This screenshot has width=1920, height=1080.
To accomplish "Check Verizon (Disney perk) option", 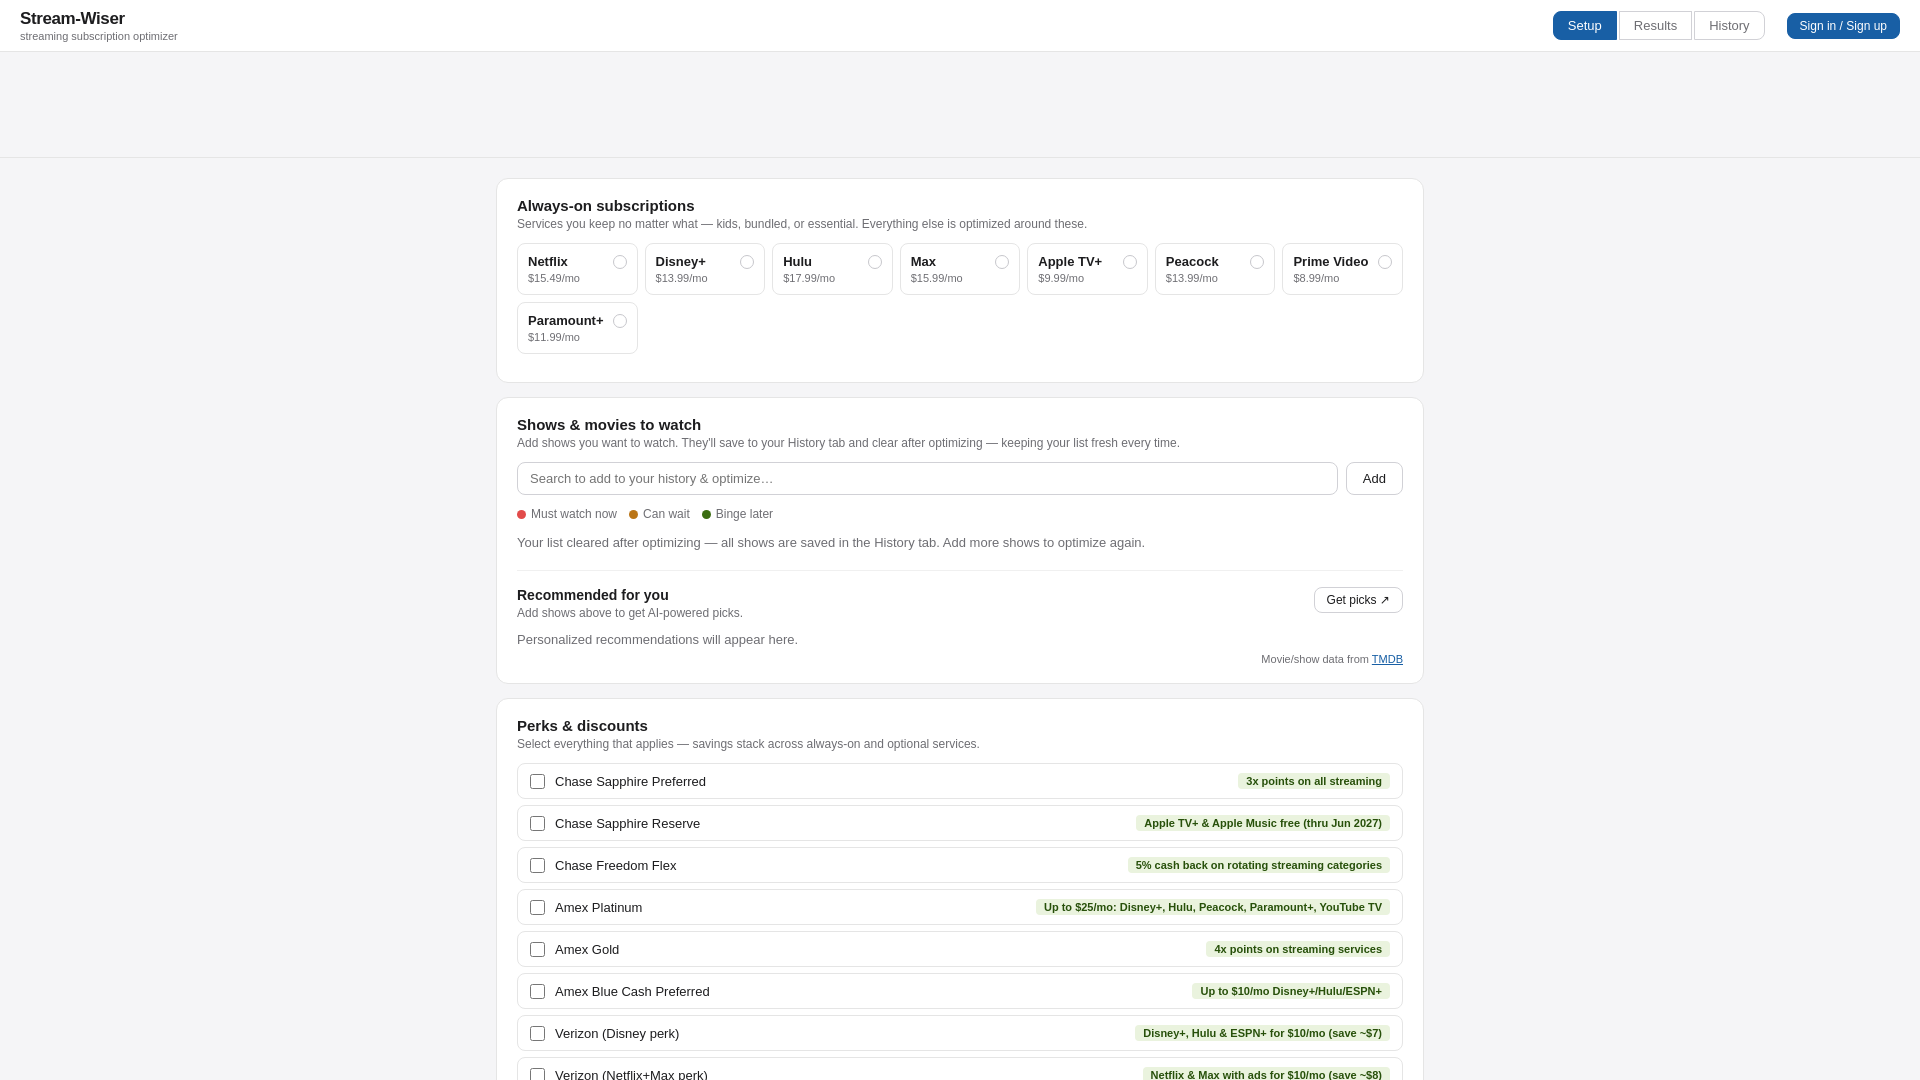I will click(538, 1034).
